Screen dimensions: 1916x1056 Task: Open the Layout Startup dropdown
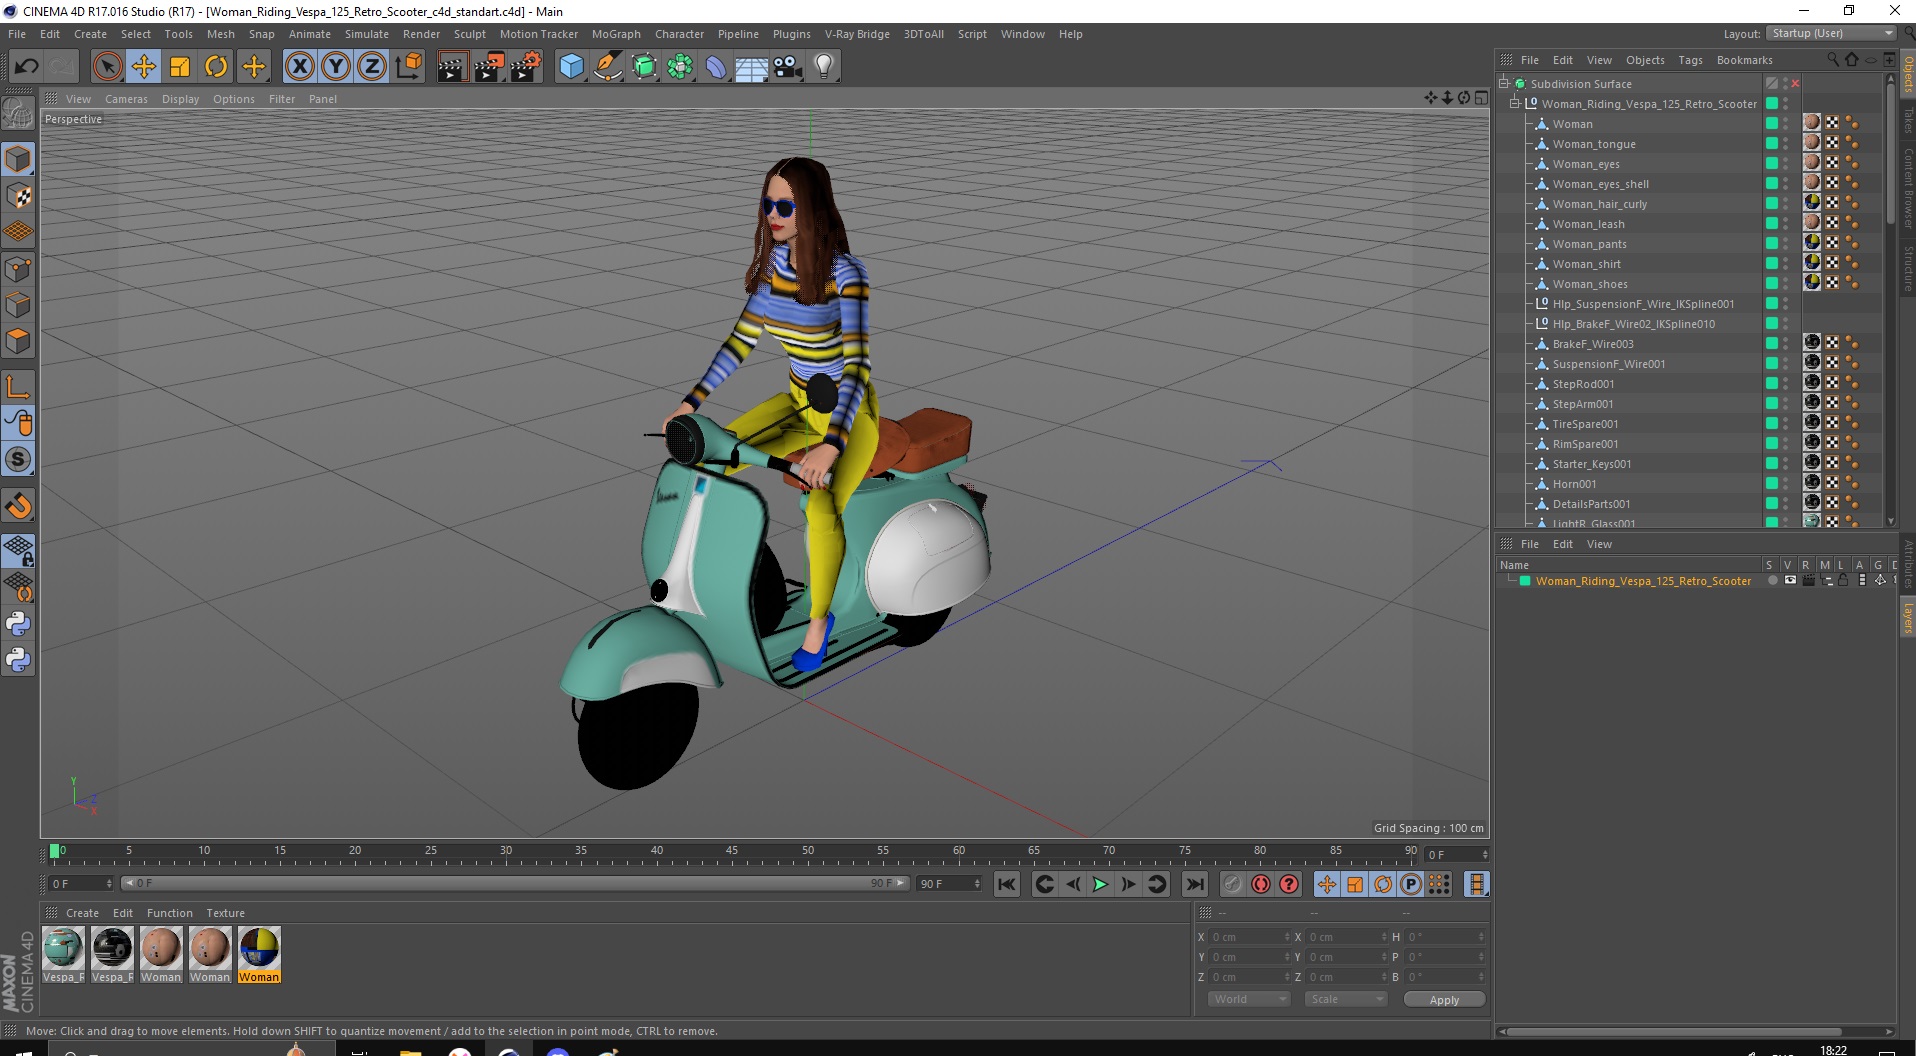tap(1831, 33)
